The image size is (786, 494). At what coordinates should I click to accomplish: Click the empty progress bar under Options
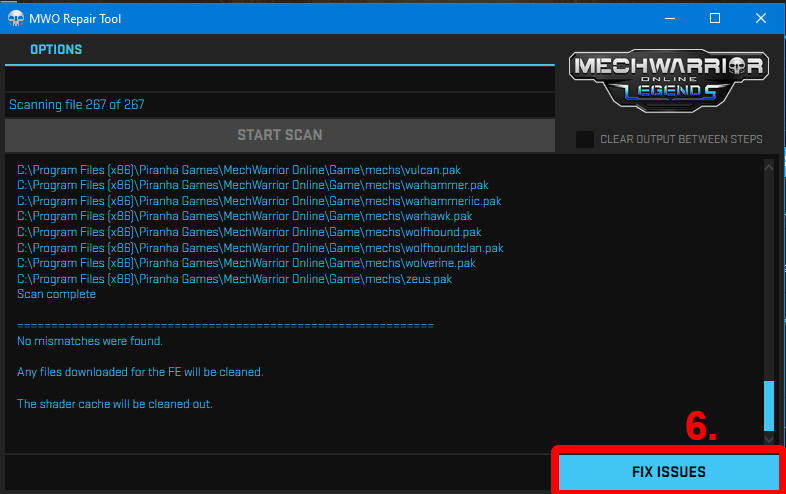pos(279,78)
